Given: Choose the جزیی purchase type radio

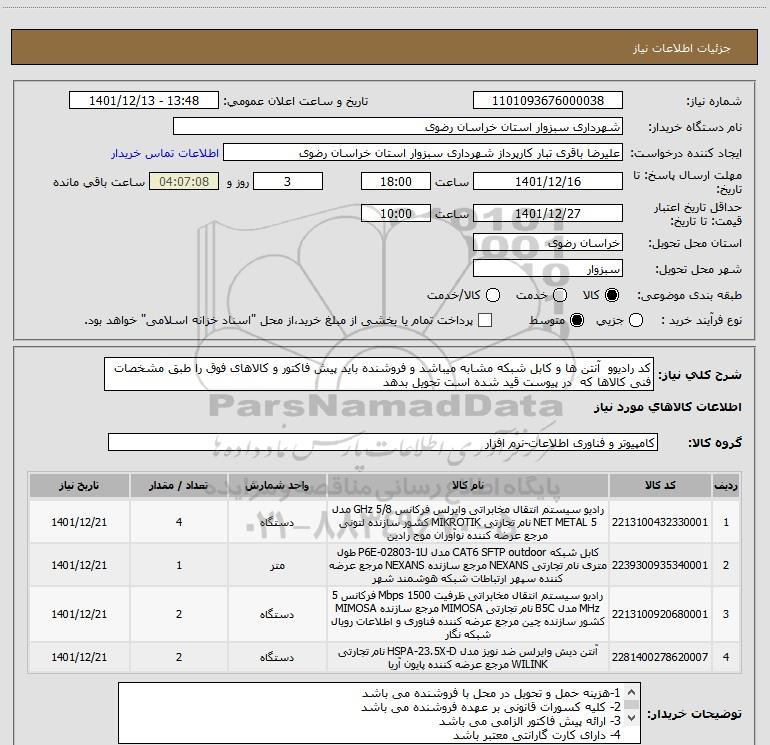Looking at the screenshot, I should [x=635, y=320].
